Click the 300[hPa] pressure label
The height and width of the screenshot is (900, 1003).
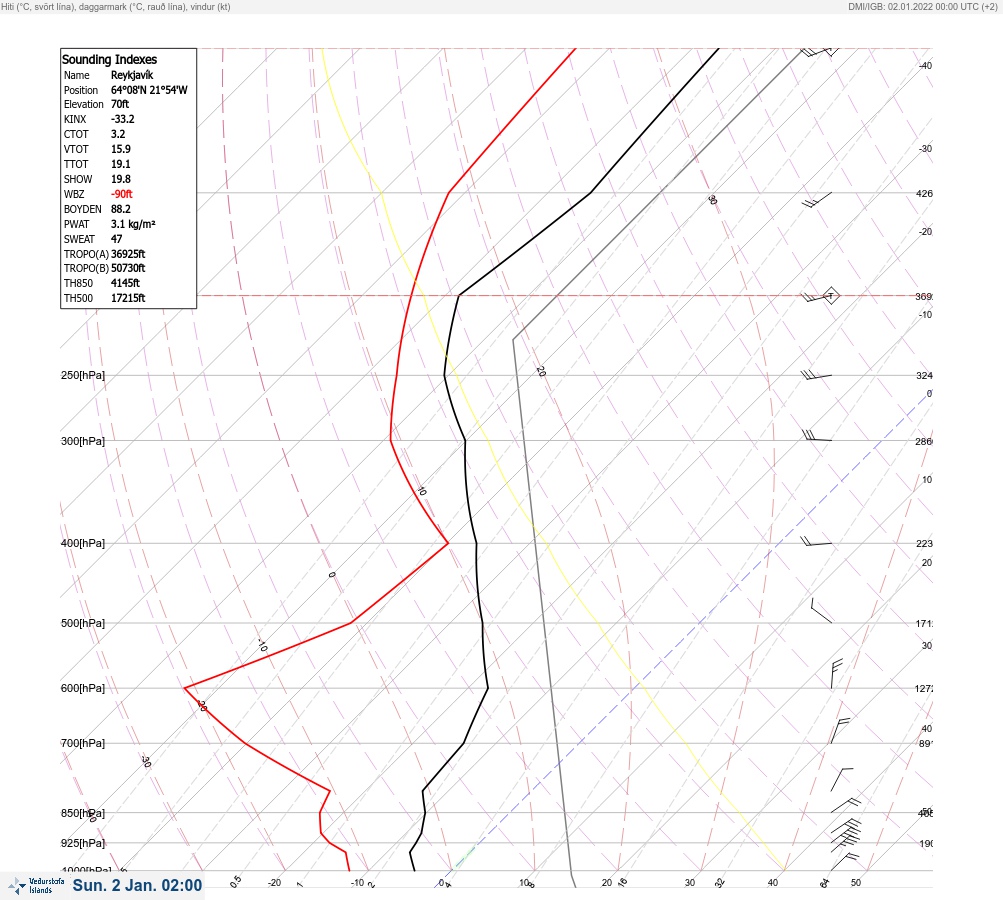(83, 441)
